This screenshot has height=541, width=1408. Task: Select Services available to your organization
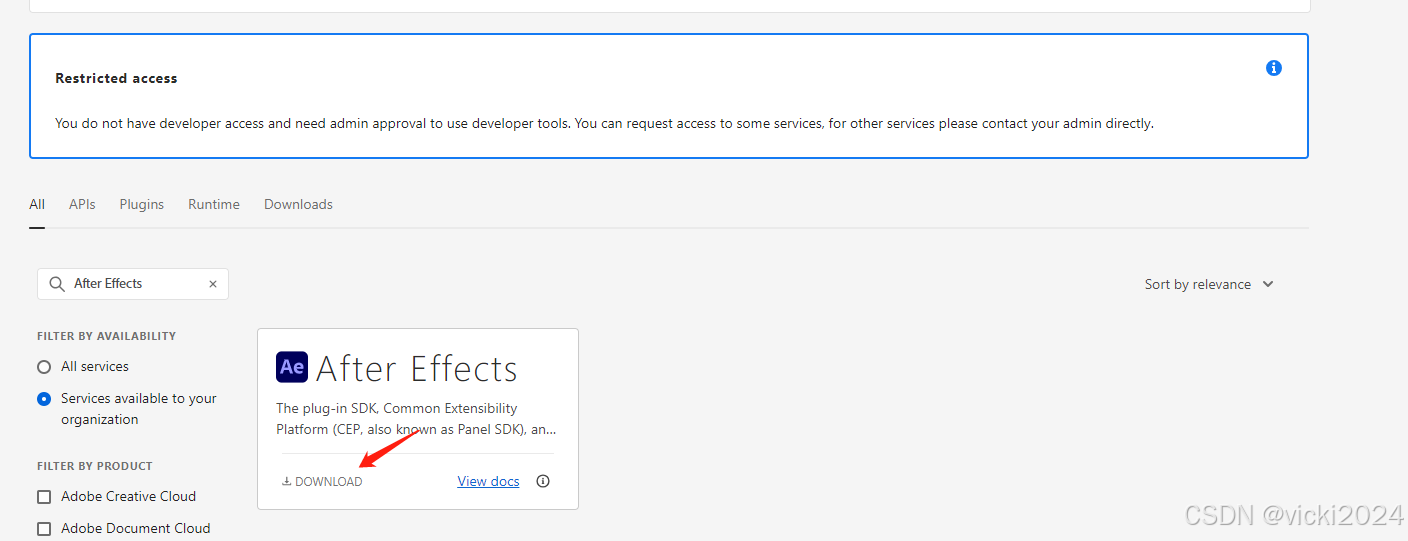coord(44,399)
